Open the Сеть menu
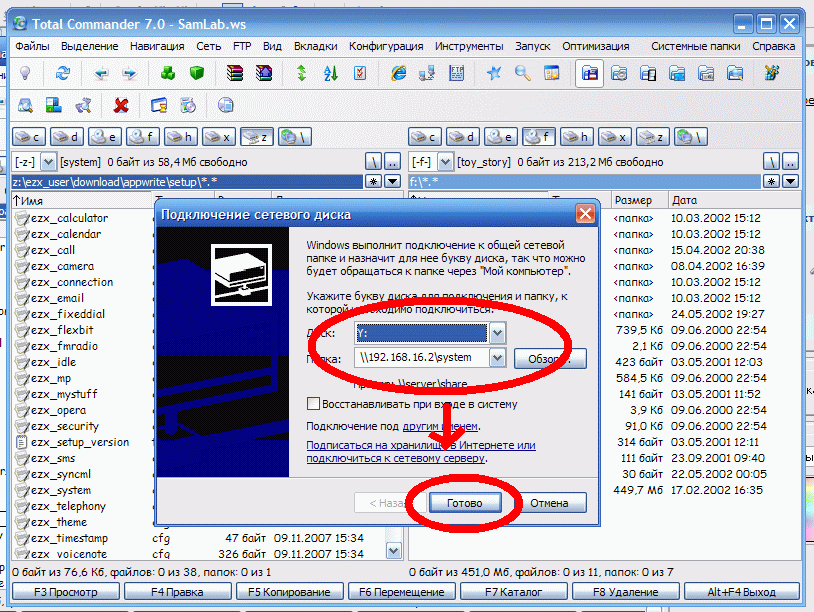 (x=209, y=46)
